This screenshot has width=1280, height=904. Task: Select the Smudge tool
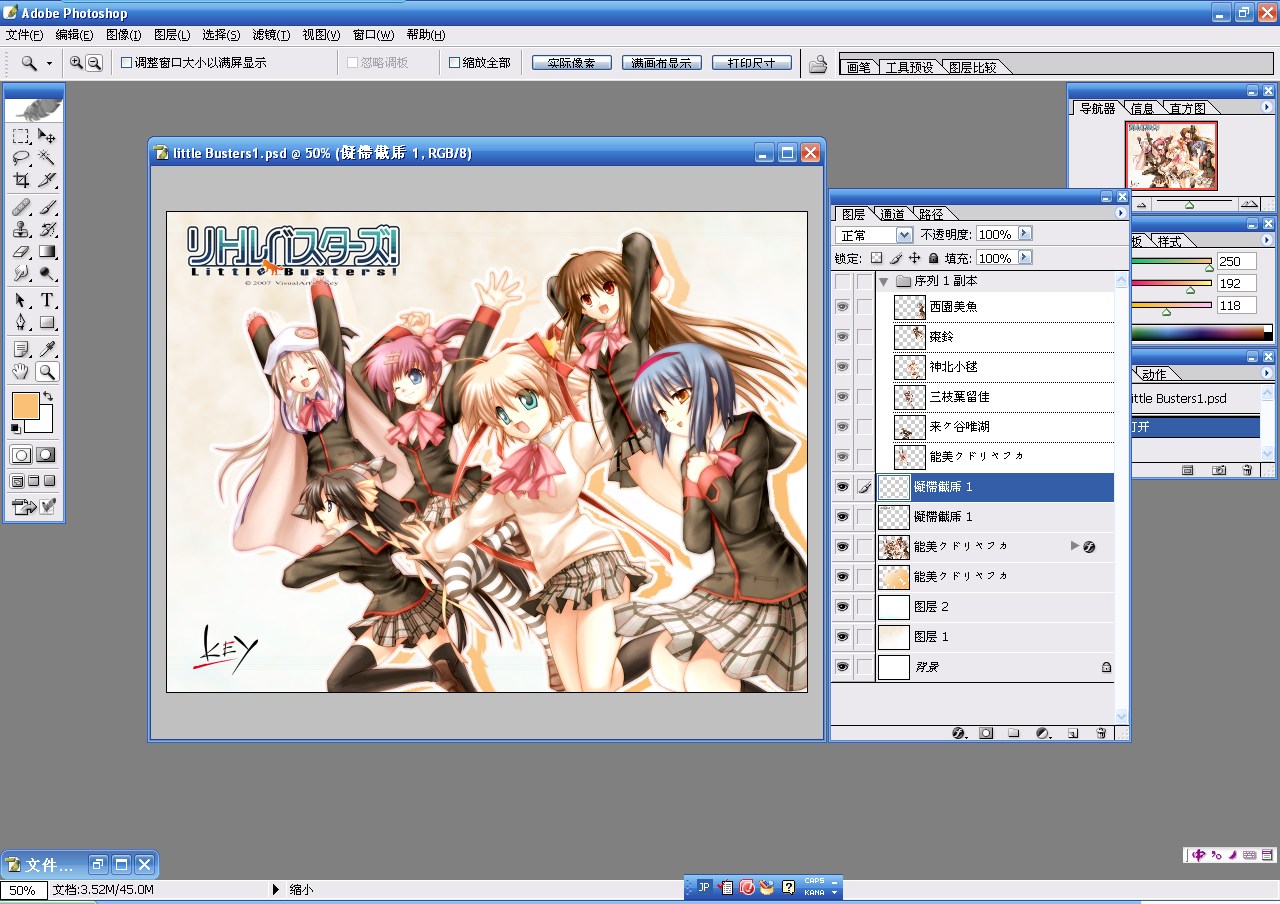point(21,273)
